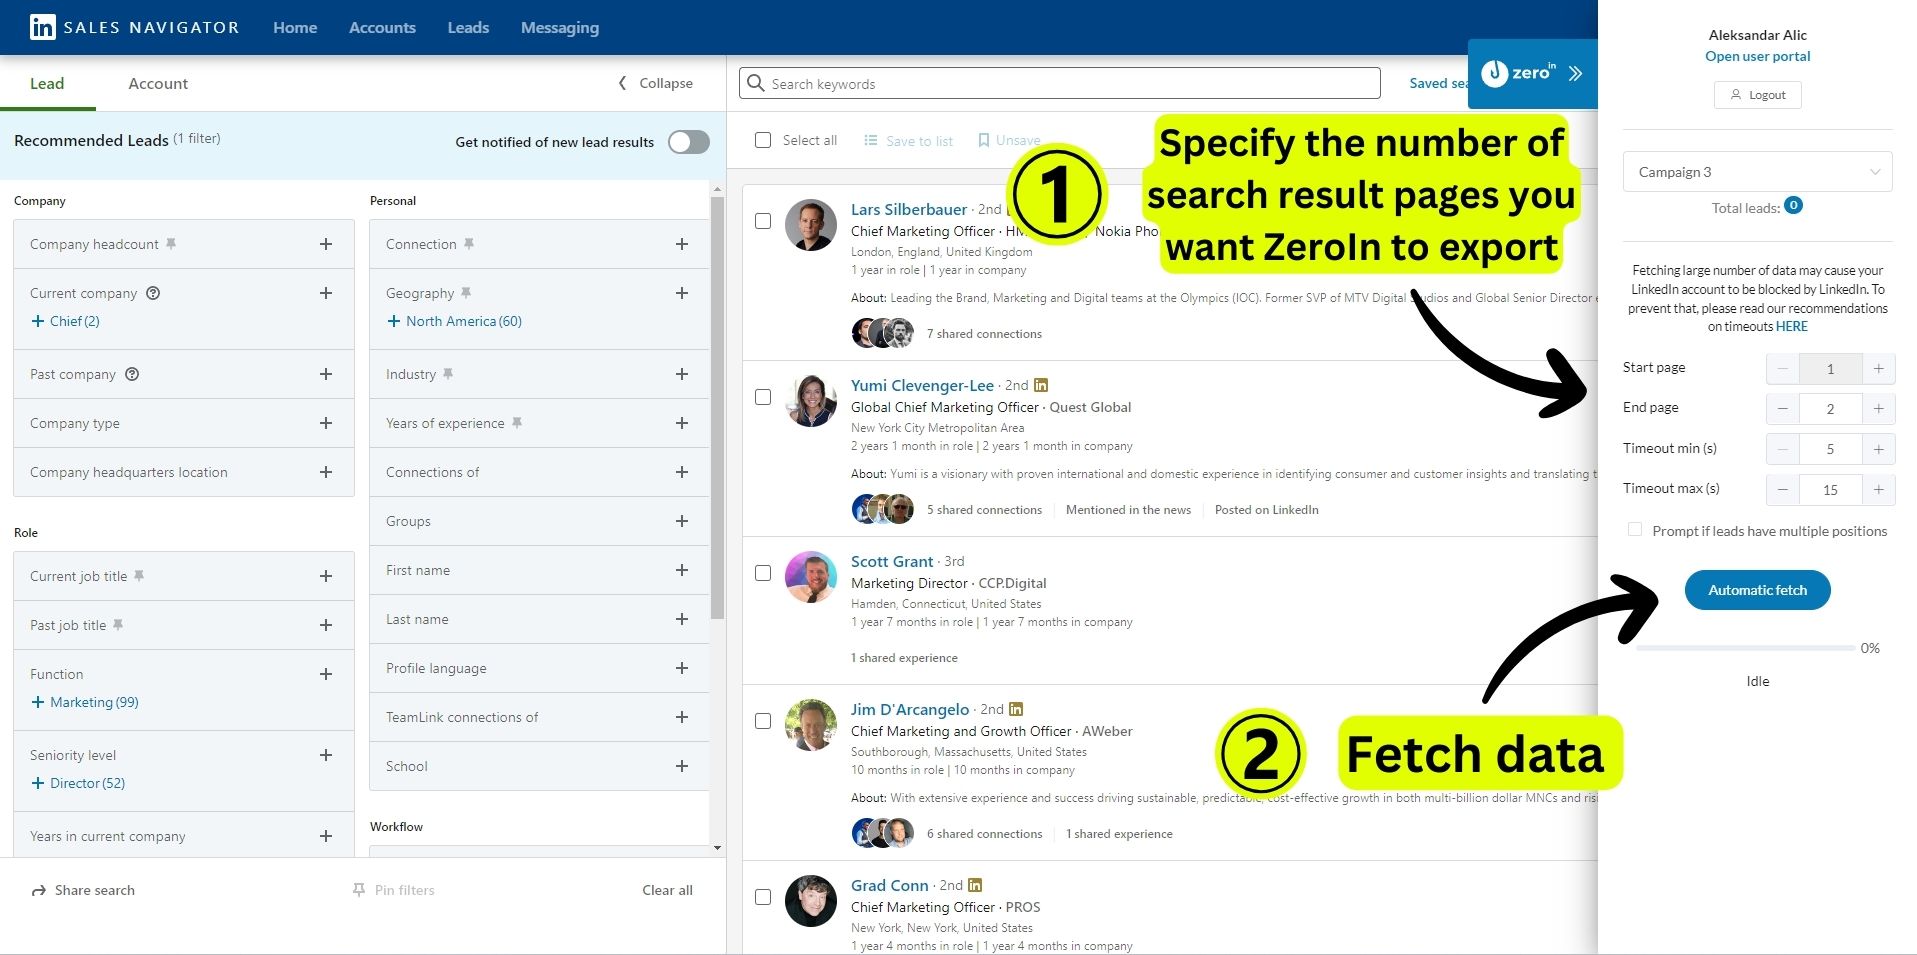Click the help icon next to Past company
Image resolution: width=1917 pixels, height=955 pixels.
point(132,374)
